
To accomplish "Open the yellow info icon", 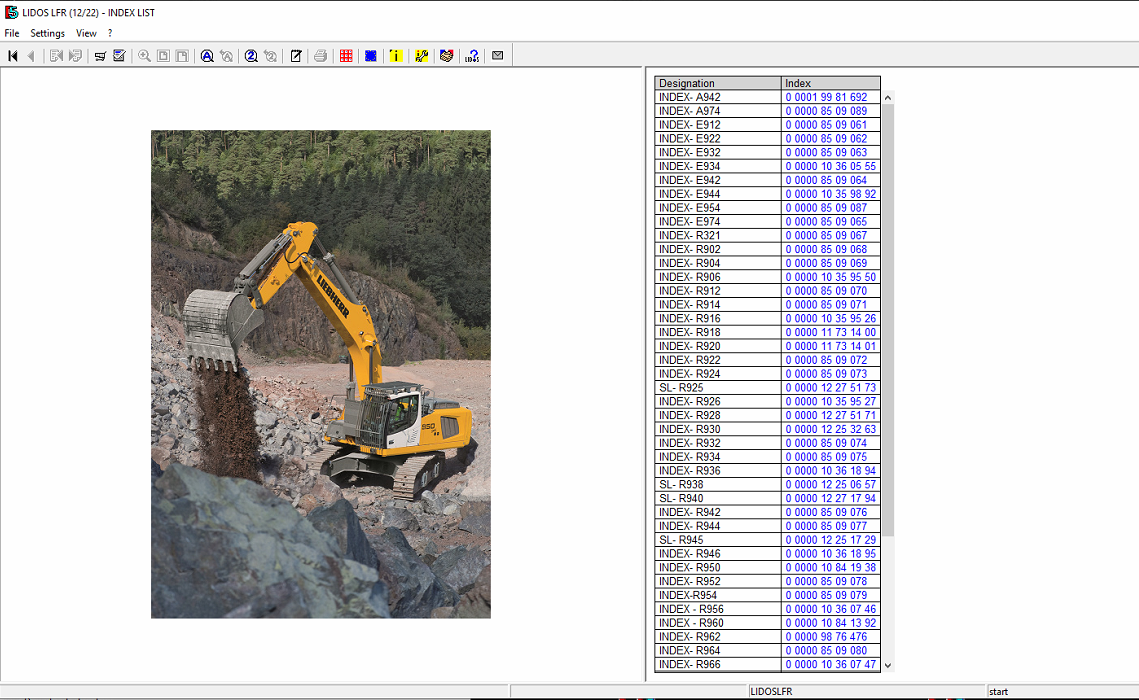I will pos(395,56).
